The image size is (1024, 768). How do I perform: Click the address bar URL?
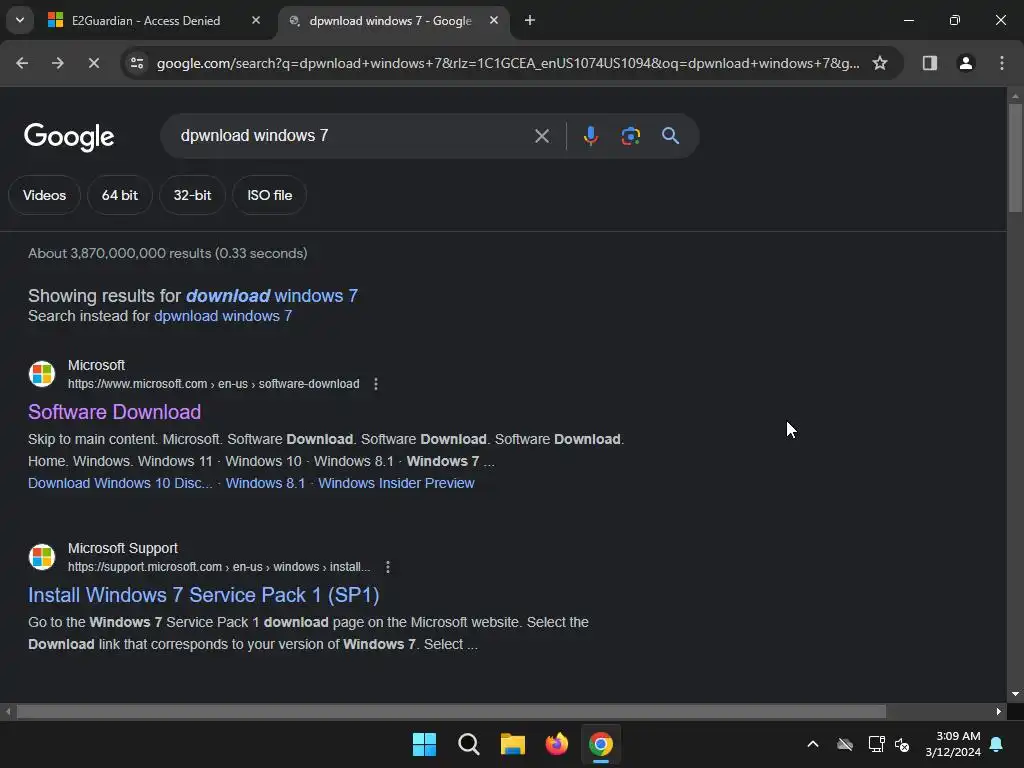[x=508, y=63]
